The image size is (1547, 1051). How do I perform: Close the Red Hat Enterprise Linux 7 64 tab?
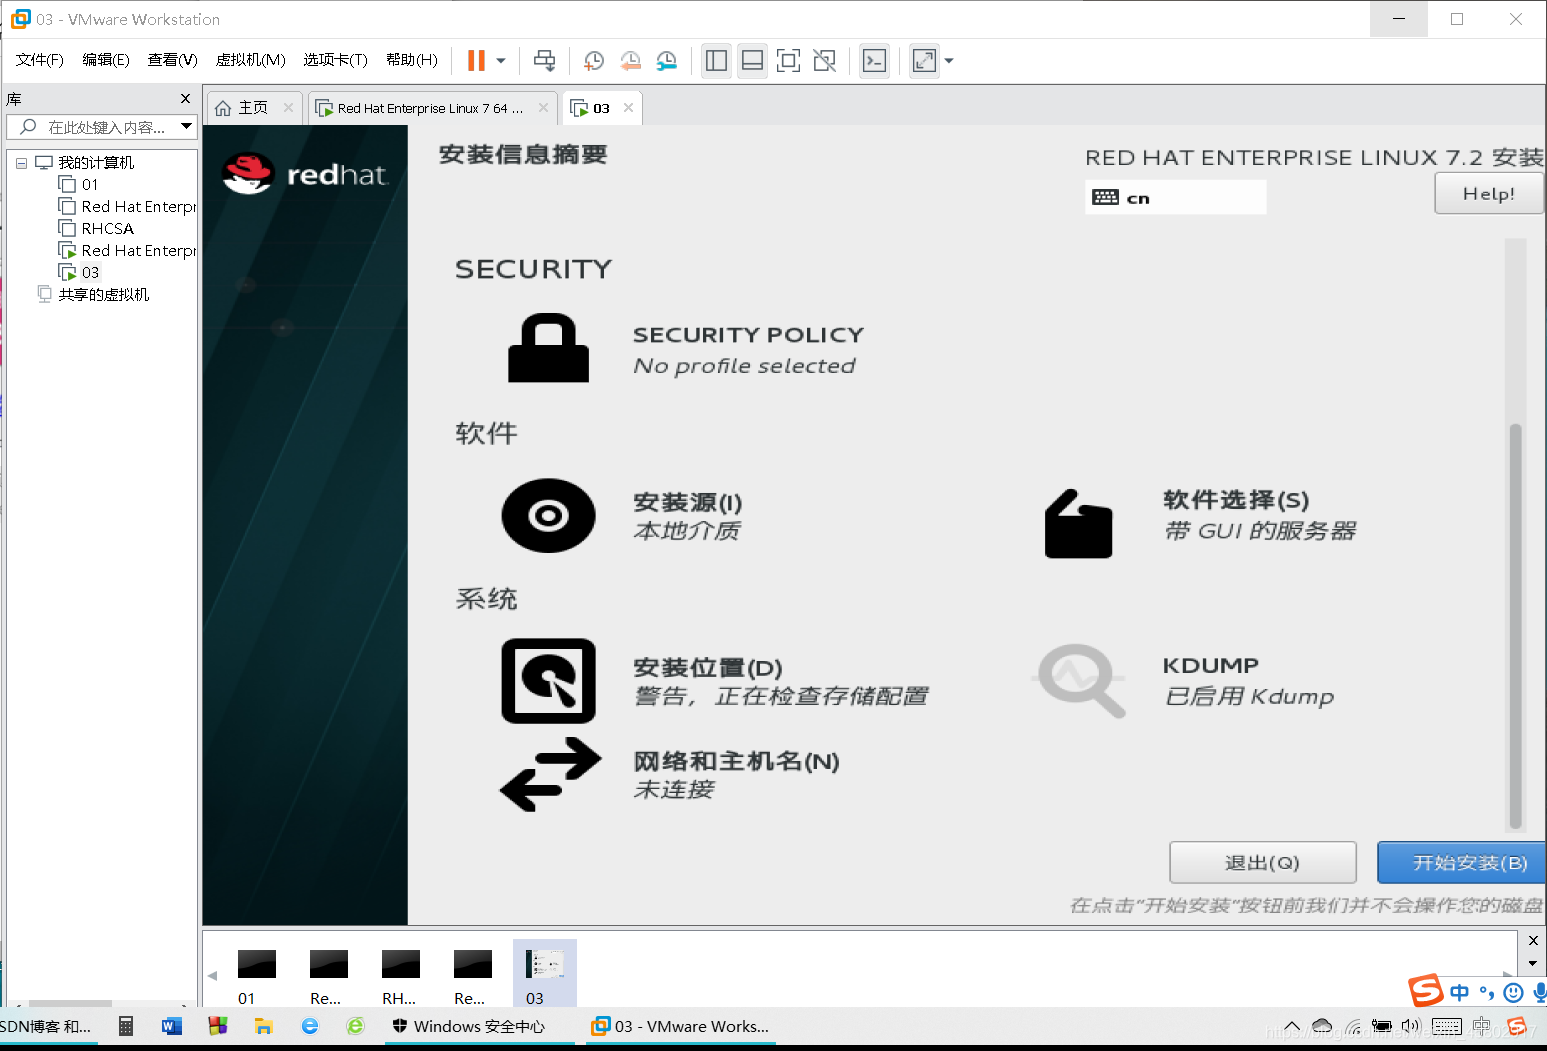click(x=543, y=108)
